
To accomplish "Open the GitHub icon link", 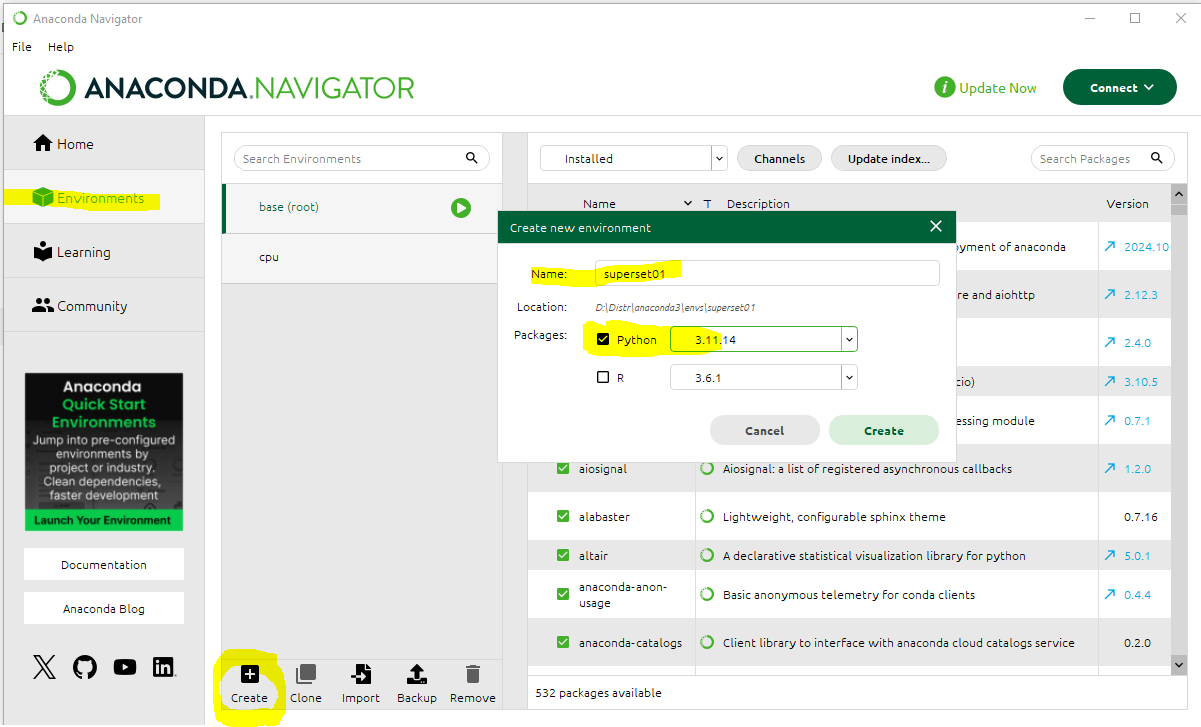I will point(85,667).
